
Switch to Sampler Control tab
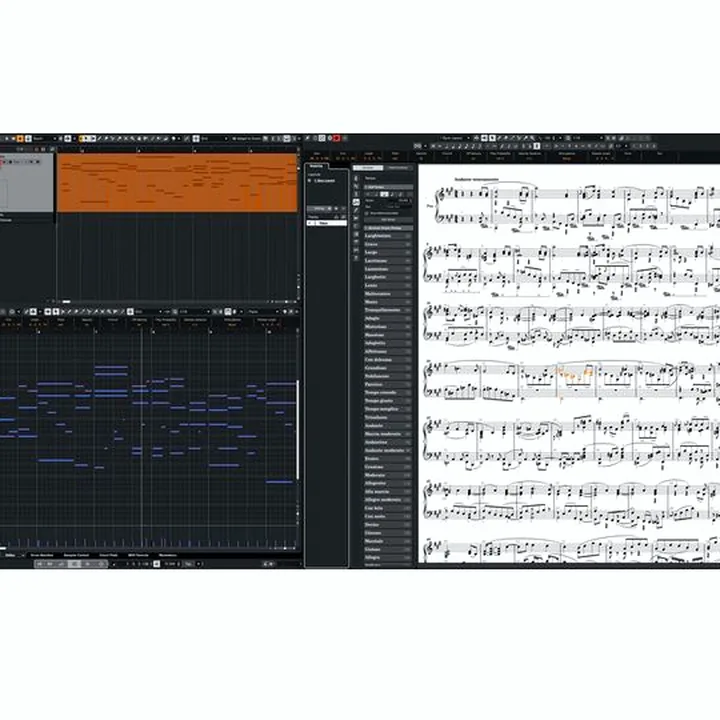(76, 555)
